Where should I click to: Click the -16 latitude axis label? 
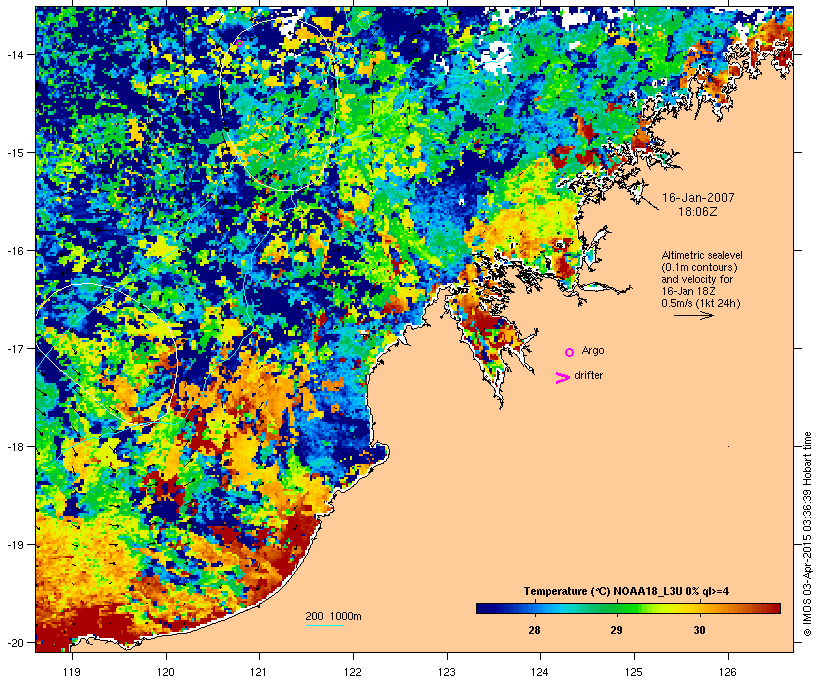[14, 251]
